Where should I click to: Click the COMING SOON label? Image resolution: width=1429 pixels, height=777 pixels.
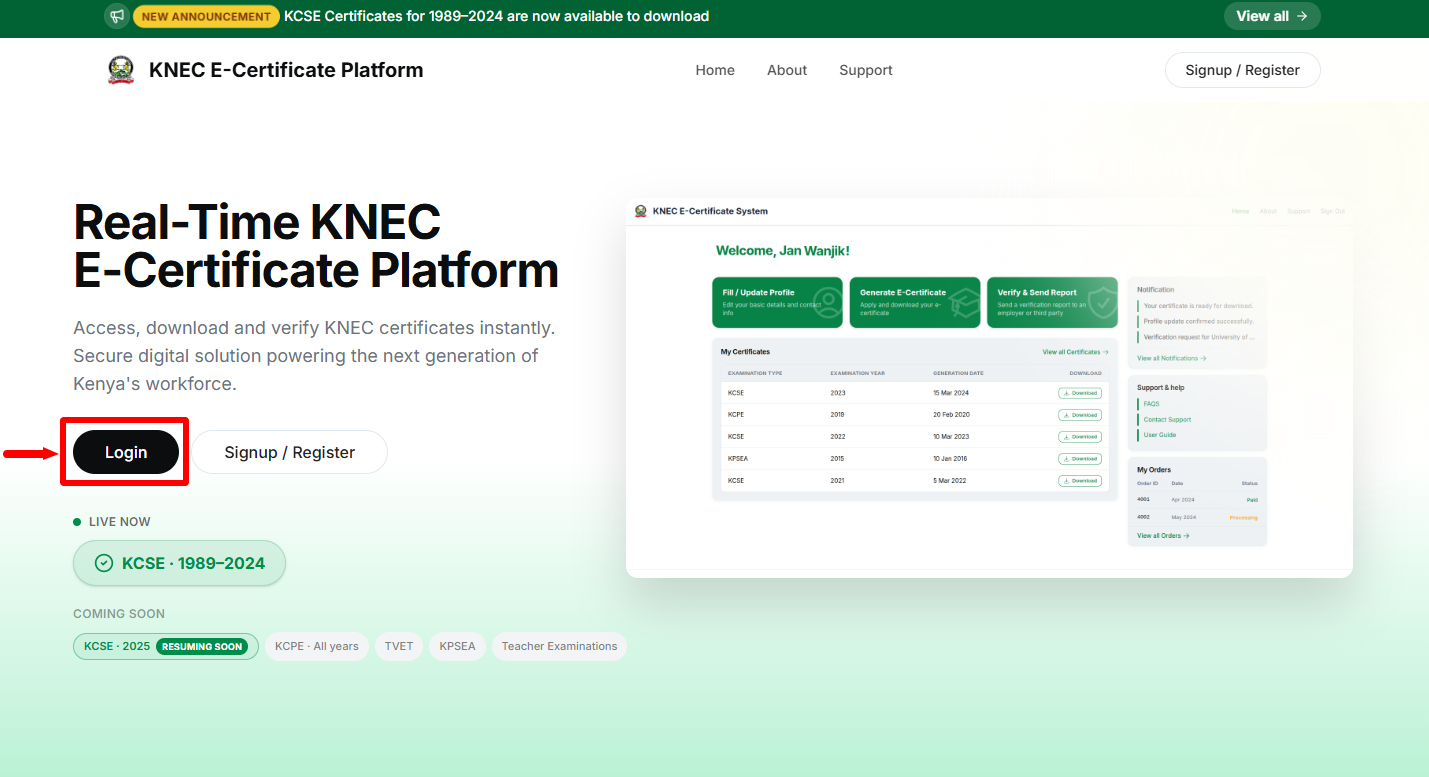point(119,614)
